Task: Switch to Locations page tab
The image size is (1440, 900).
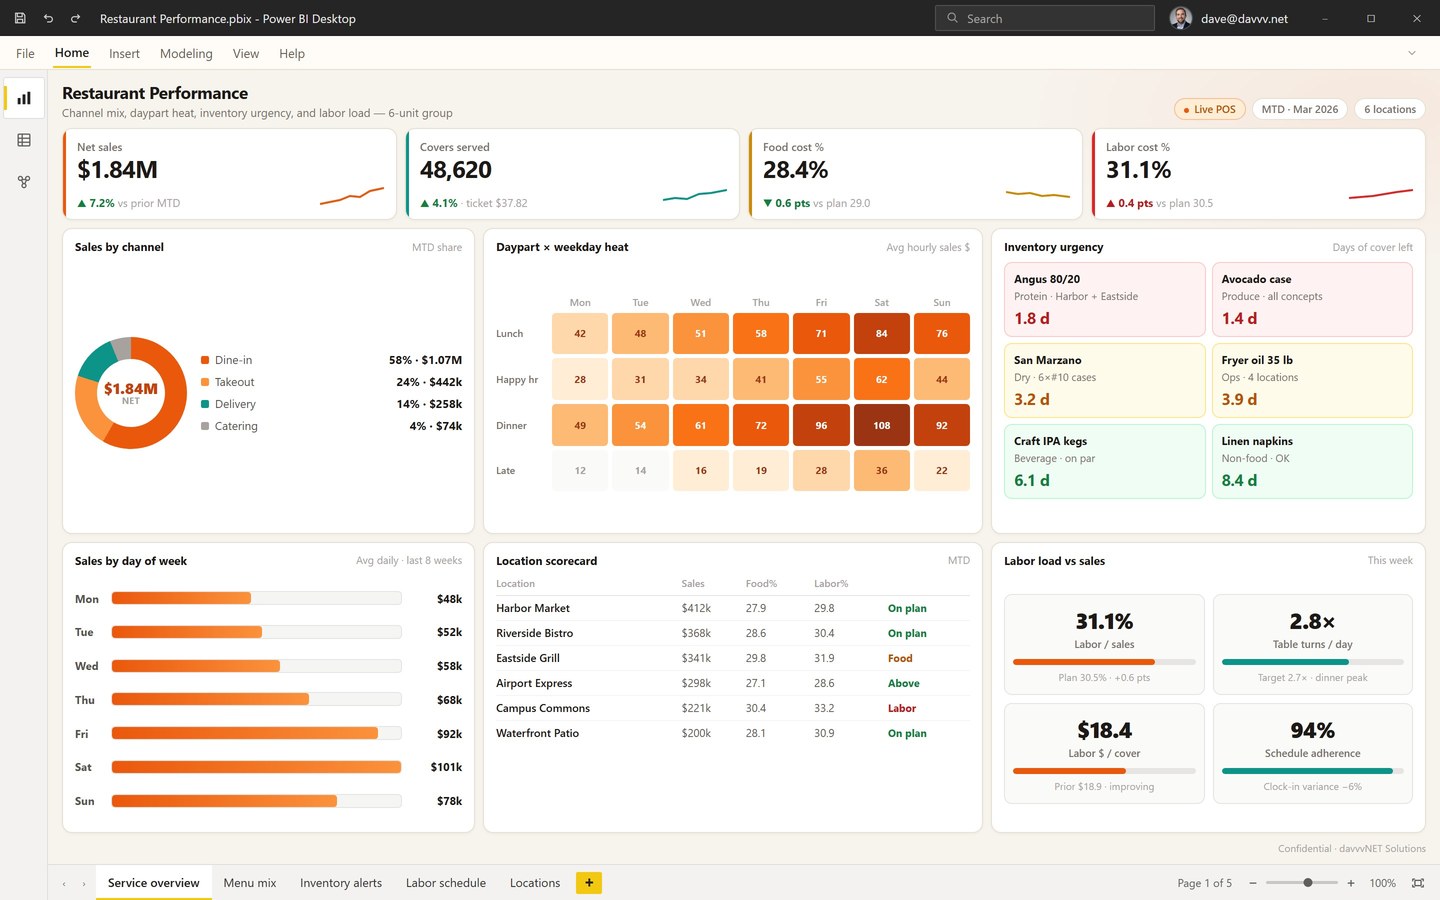Action: (535, 883)
